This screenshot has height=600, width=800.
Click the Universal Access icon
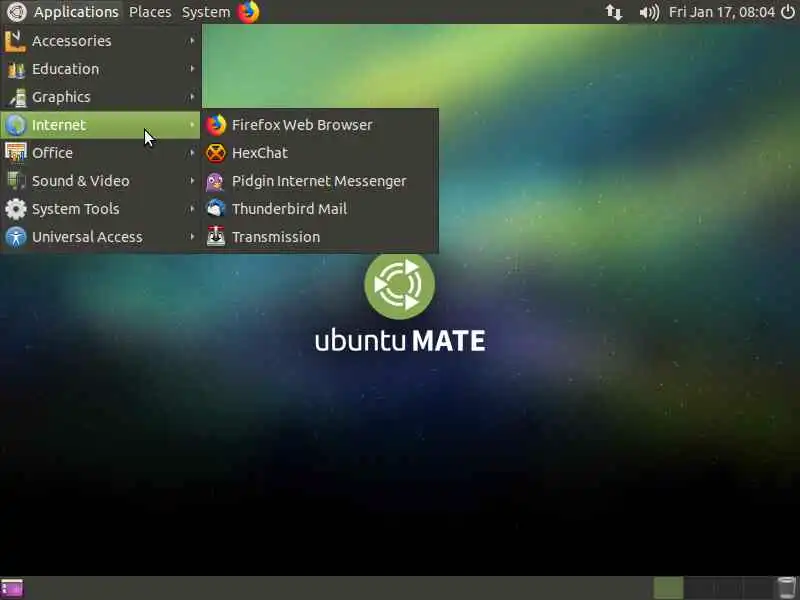pos(15,237)
